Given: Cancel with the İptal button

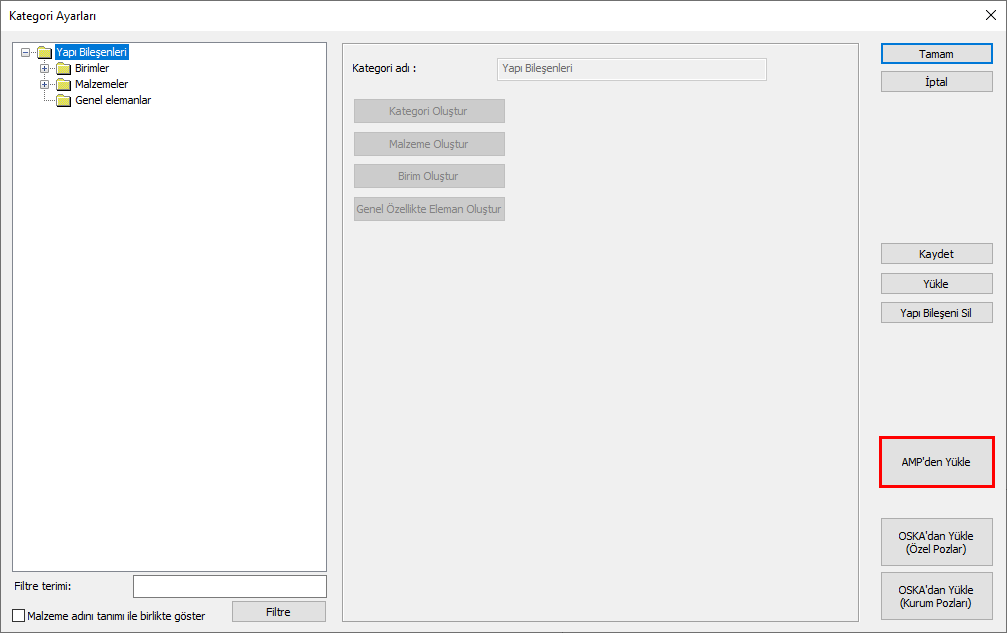Looking at the screenshot, I should pos(936,82).
